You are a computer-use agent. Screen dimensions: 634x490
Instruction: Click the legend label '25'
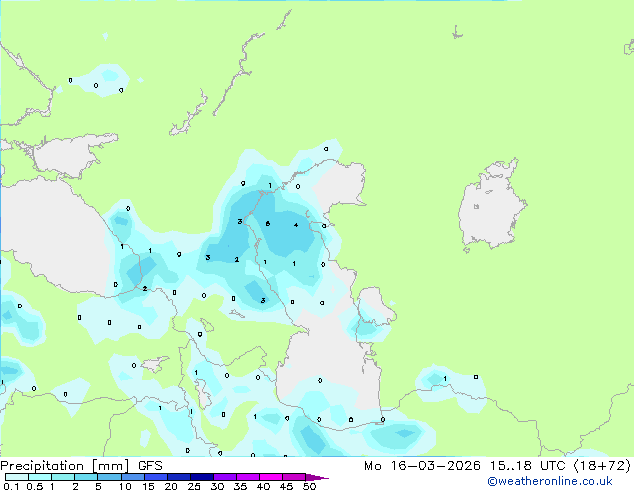pyautogui.click(x=194, y=486)
